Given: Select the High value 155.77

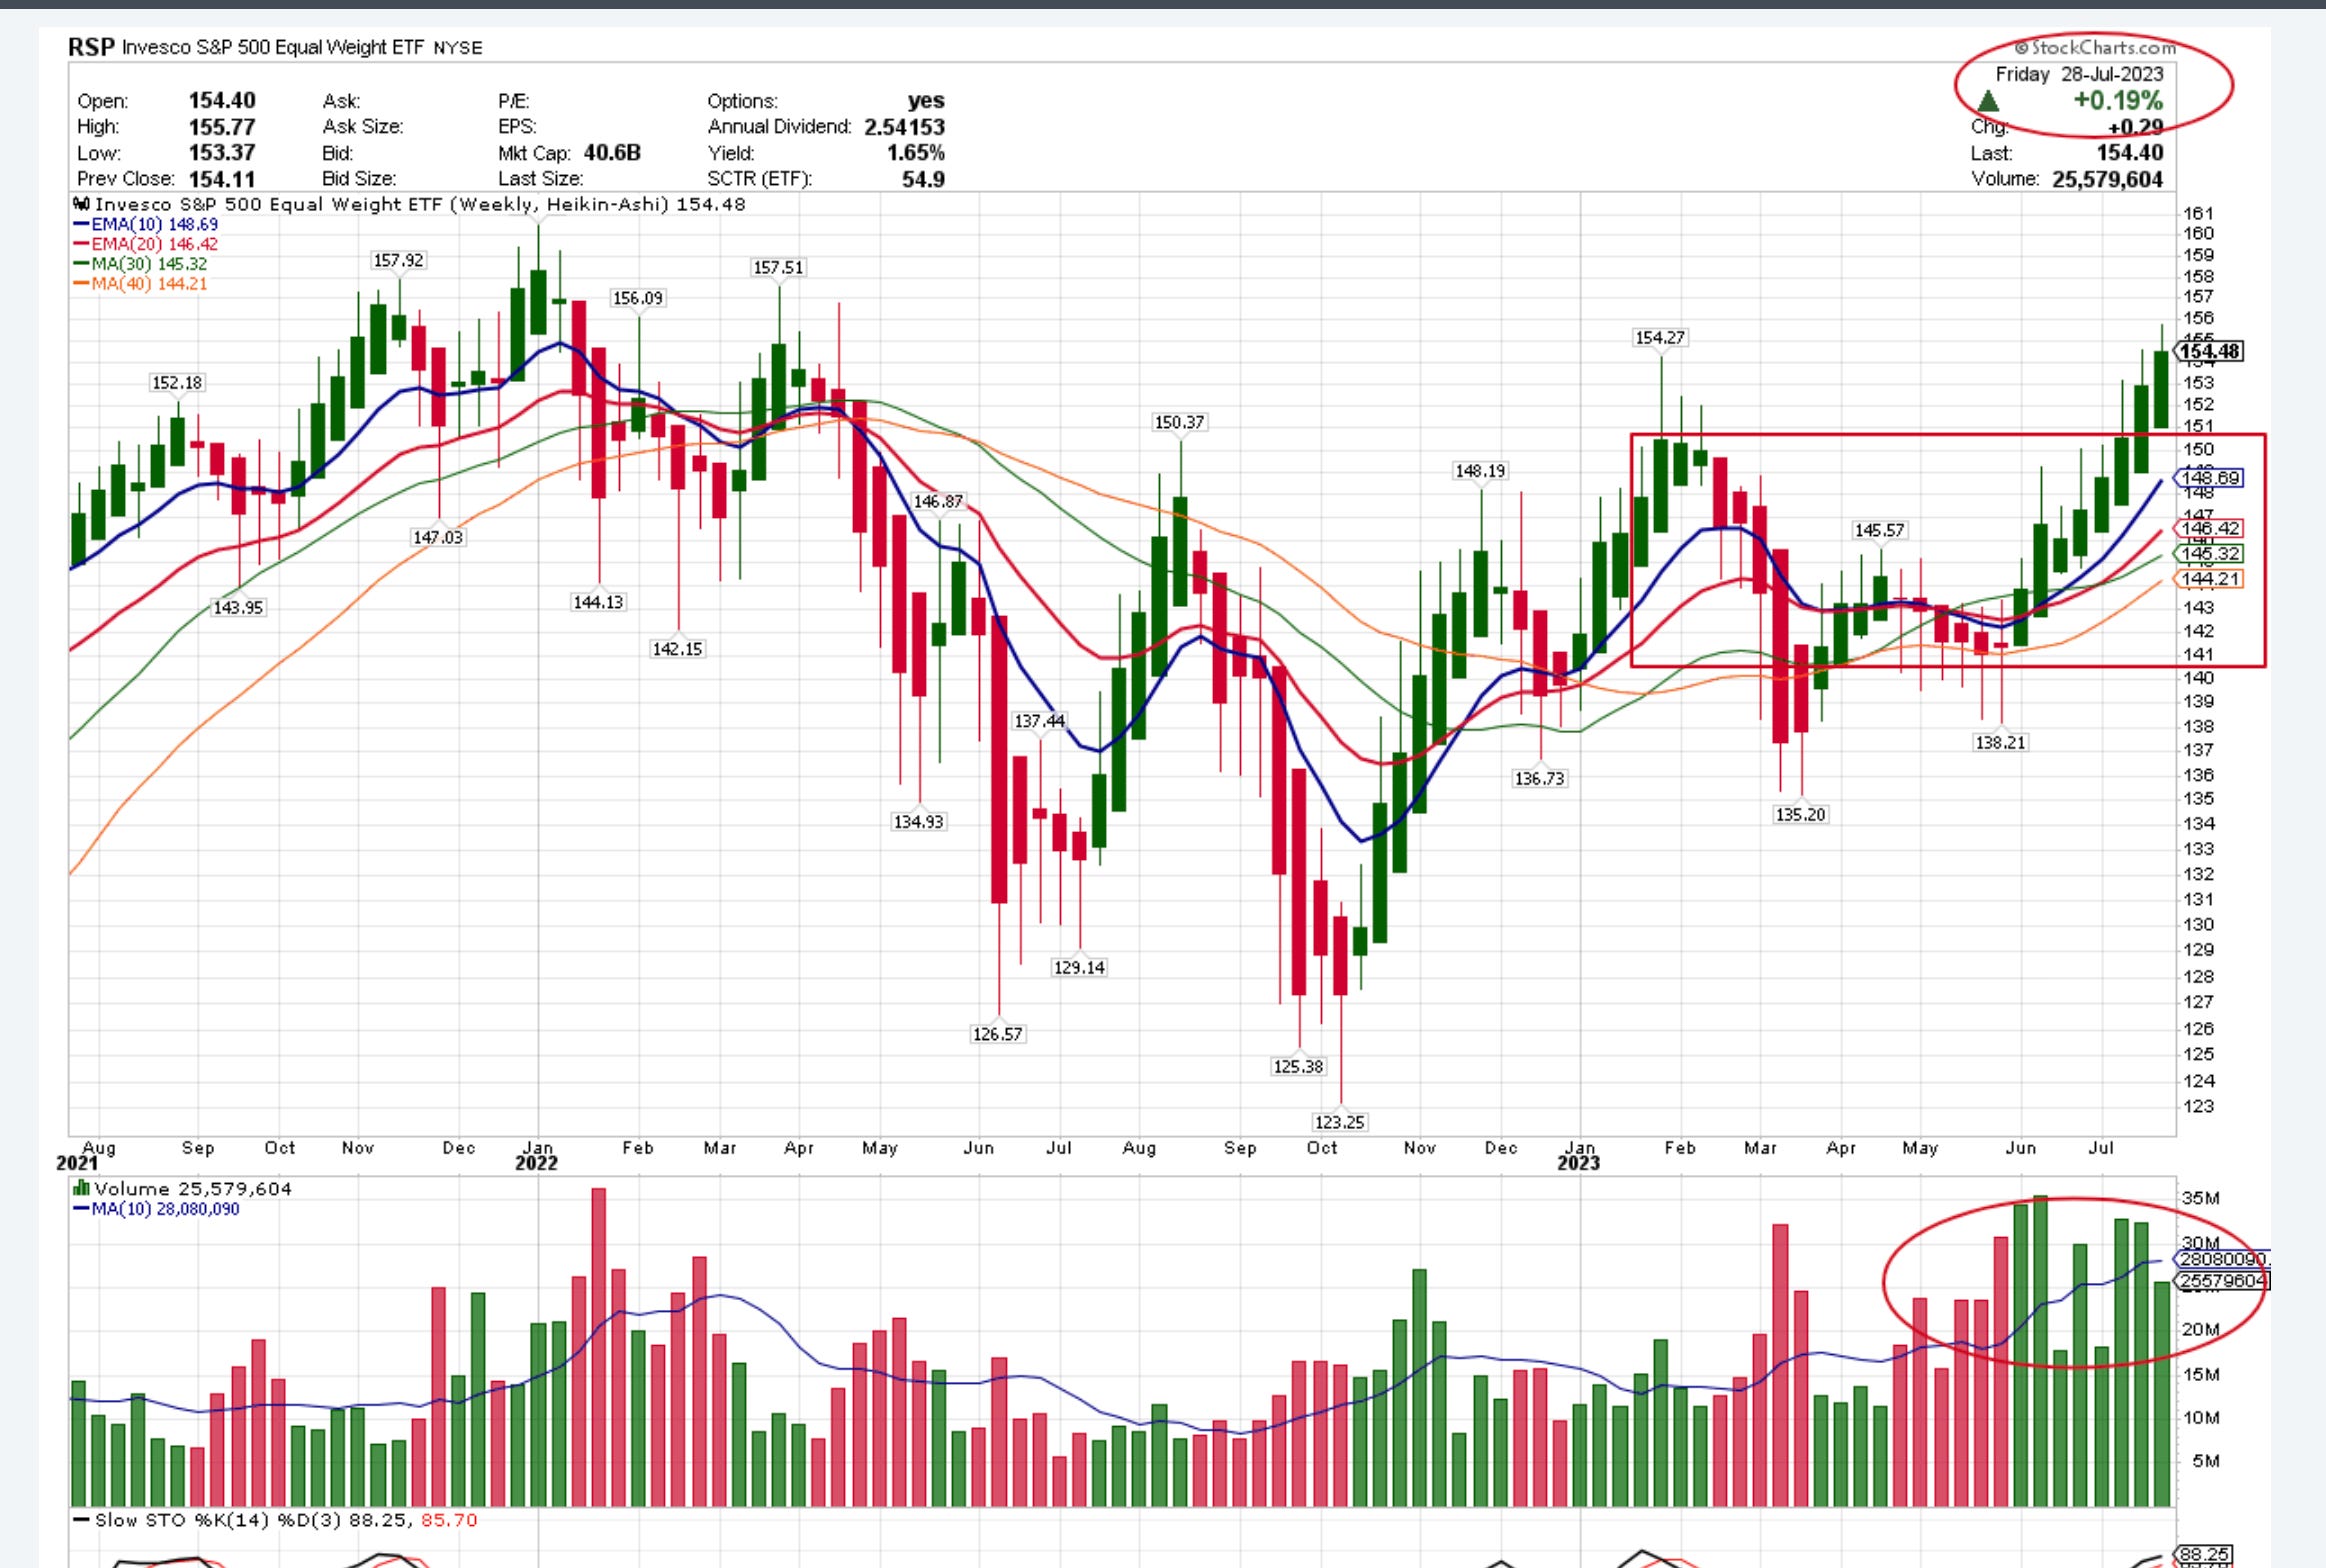Looking at the screenshot, I should point(222,127).
